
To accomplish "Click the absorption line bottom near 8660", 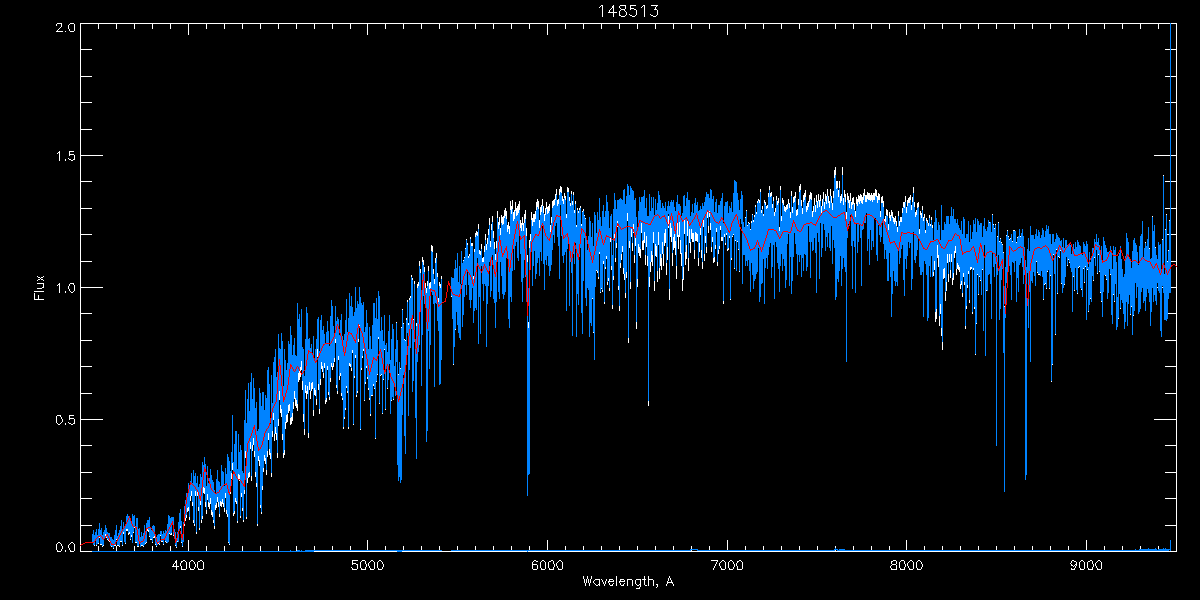I will (x=1026, y=478).
